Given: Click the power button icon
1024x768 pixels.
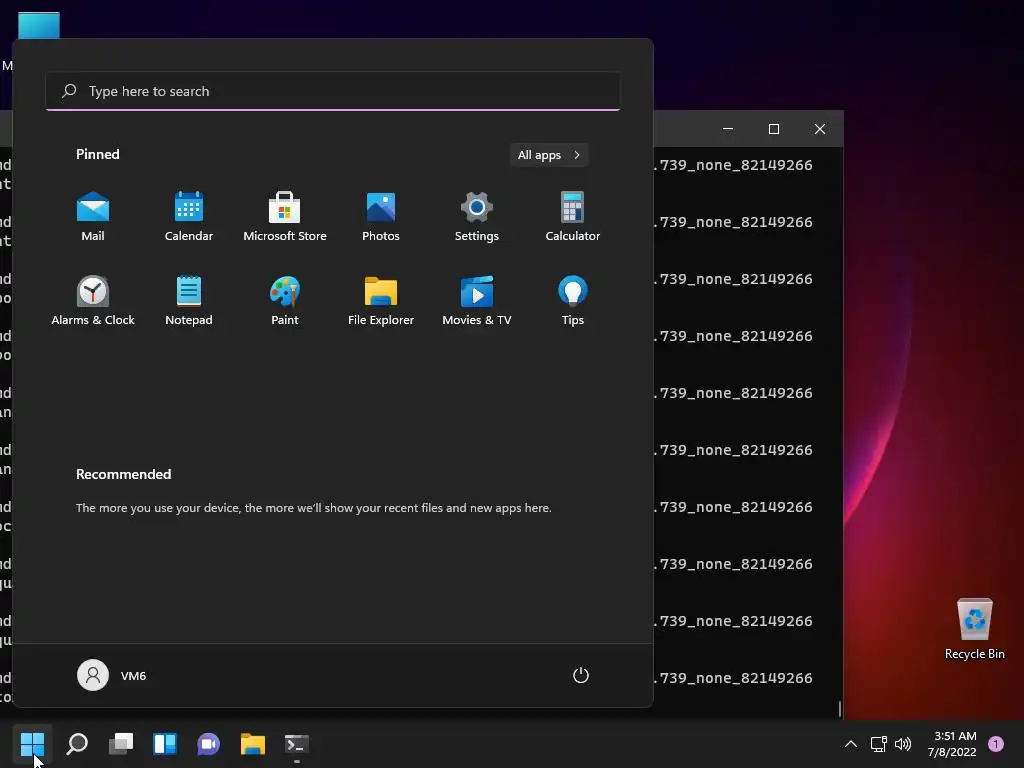Looking at the screenshot, I should (x=581, y=675).
